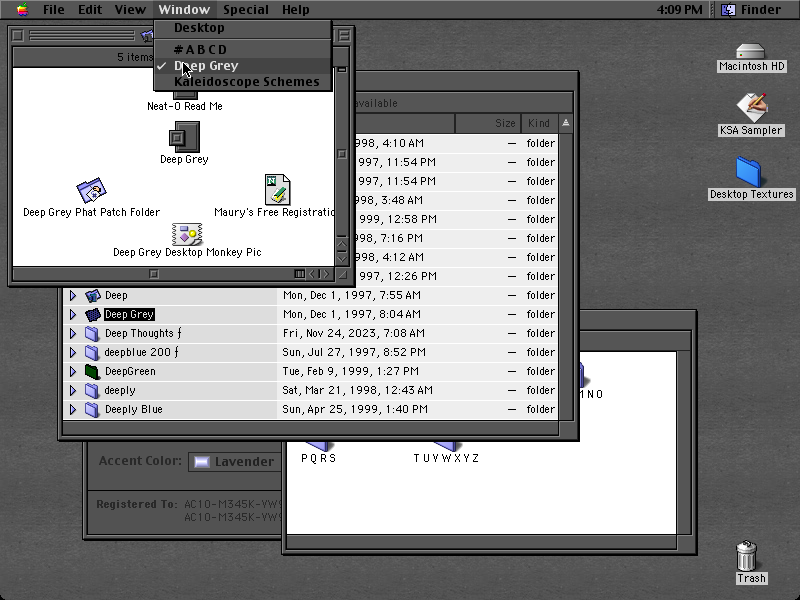Click the green DeepGreen folder icon
The image size is (800, 600).
click(92, 371)
